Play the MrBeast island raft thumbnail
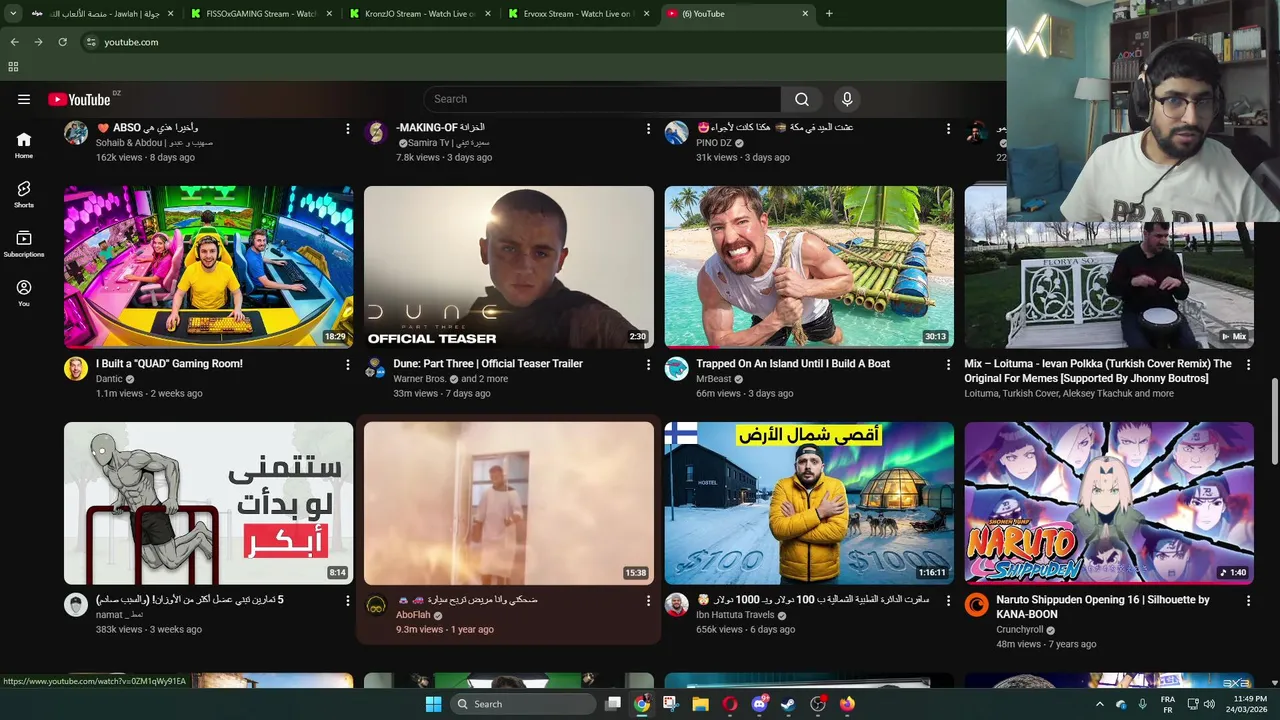 [809, 267]
